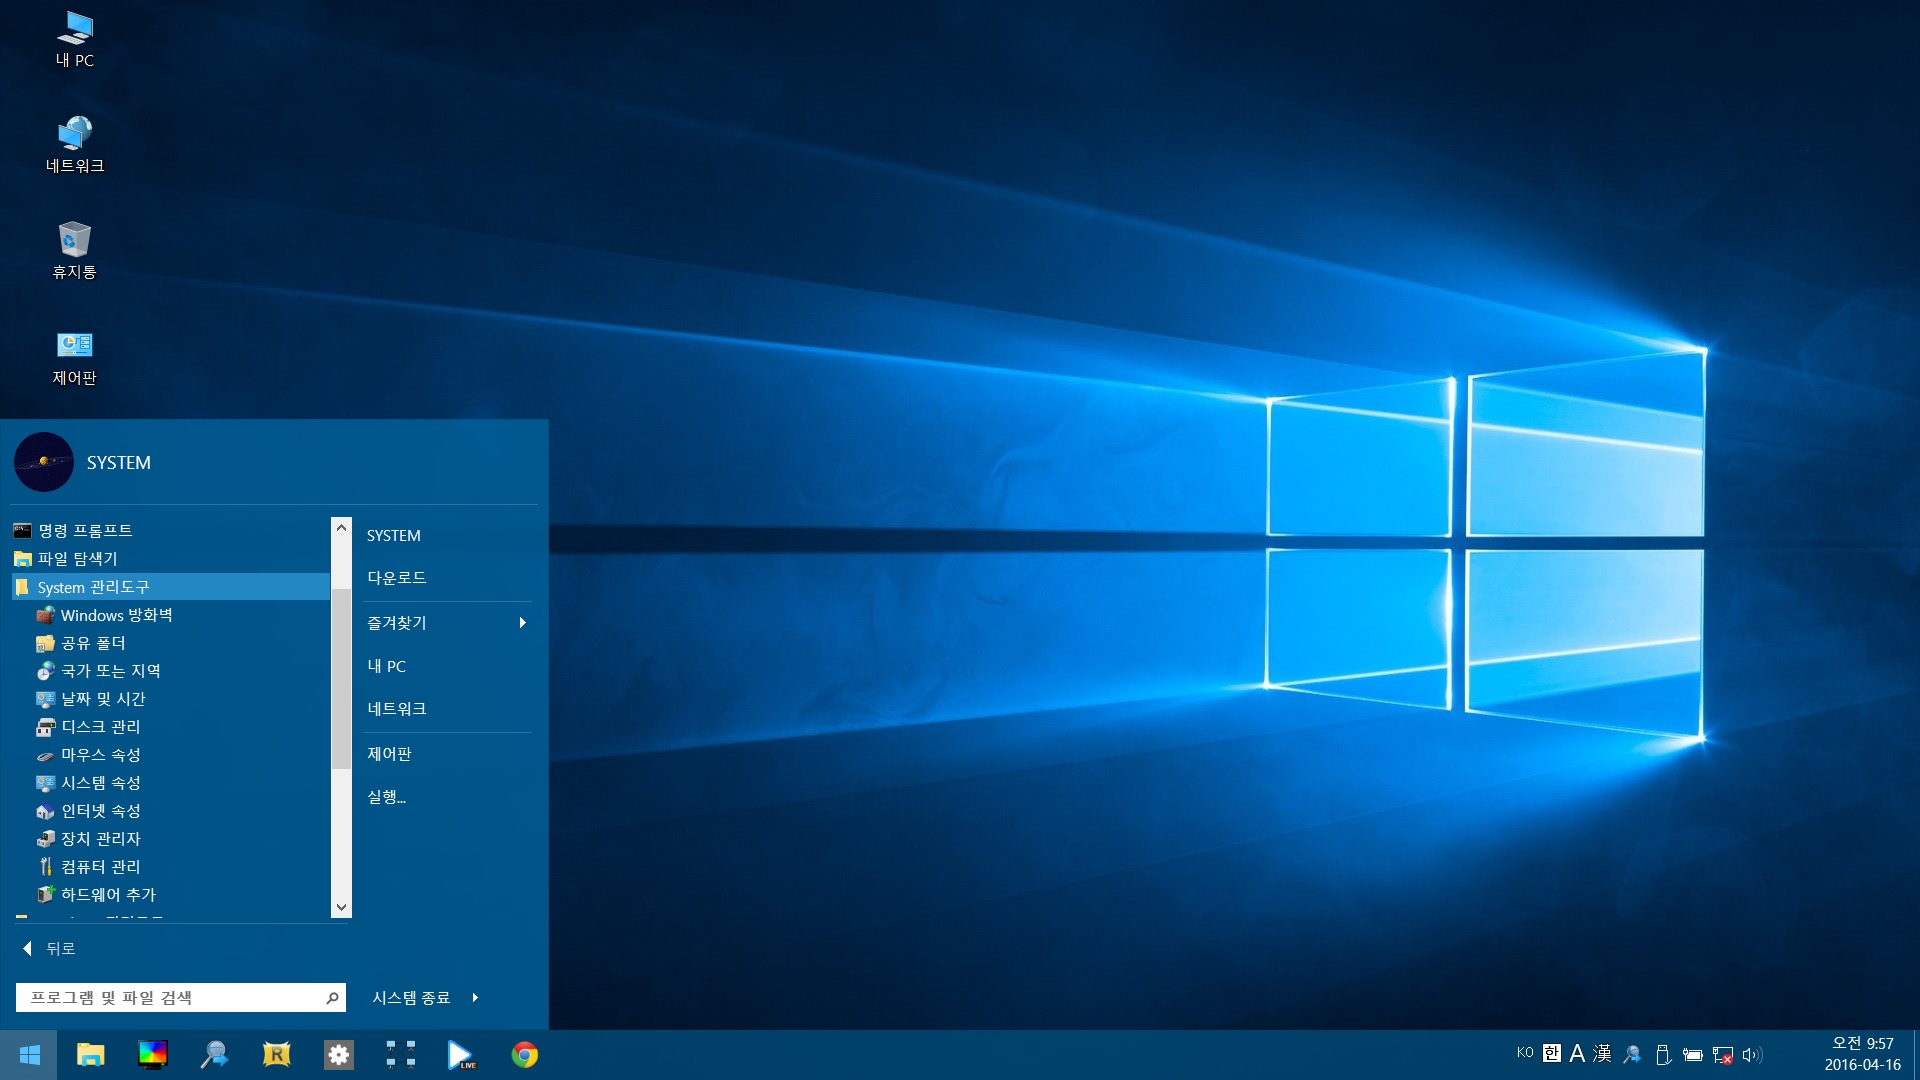Click the 시스템 종료 shutdown button

tap(411, 997)
